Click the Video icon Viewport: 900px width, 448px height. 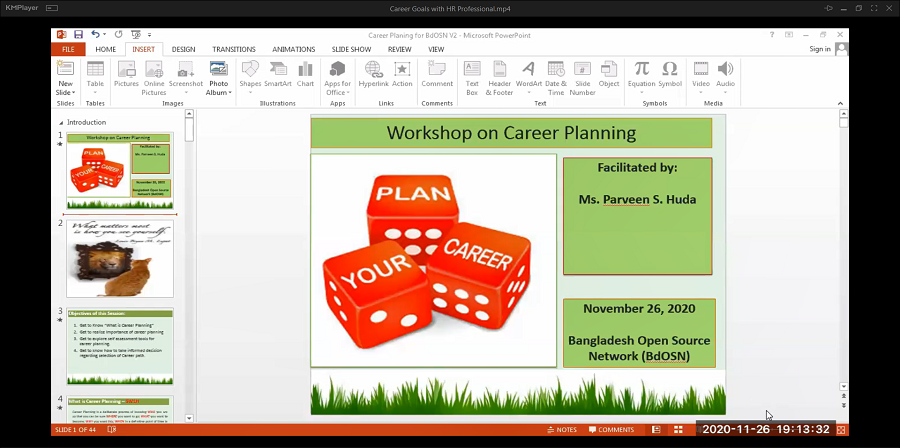click(x=700, y=69)
